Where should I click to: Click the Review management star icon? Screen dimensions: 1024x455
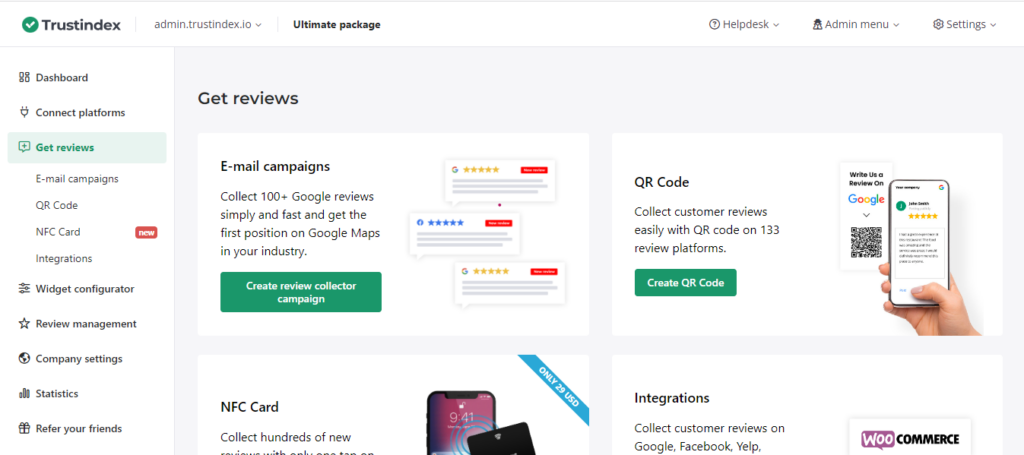pyautogui.click(x=24, y=324)
